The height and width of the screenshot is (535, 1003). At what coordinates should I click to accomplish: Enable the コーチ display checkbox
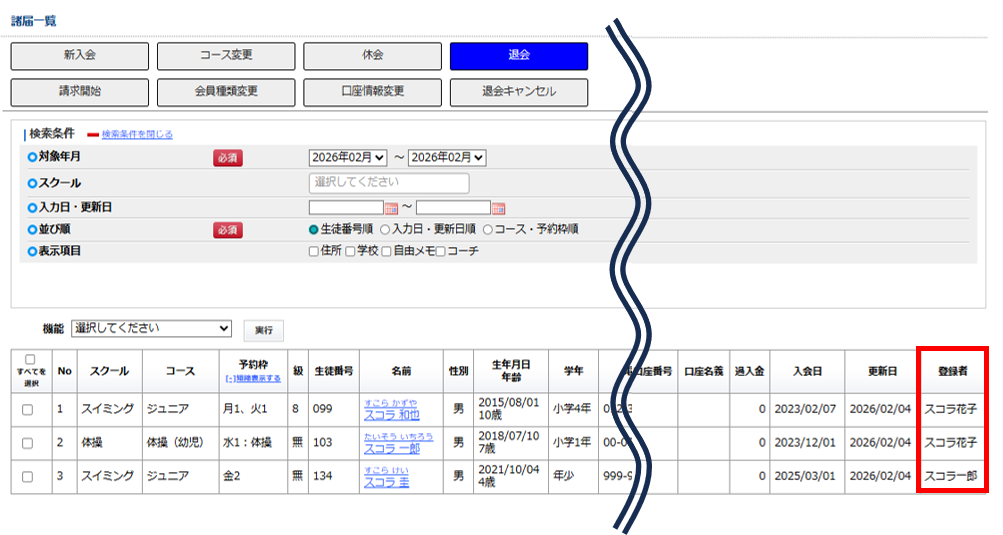click(x=441, y=252)
